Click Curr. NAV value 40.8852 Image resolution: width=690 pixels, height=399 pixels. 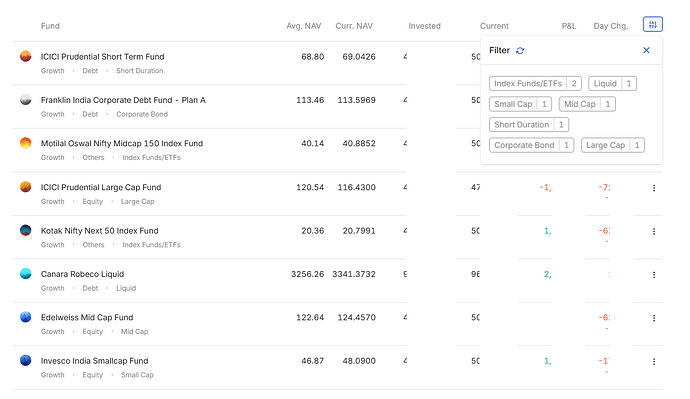click(359, 143)
